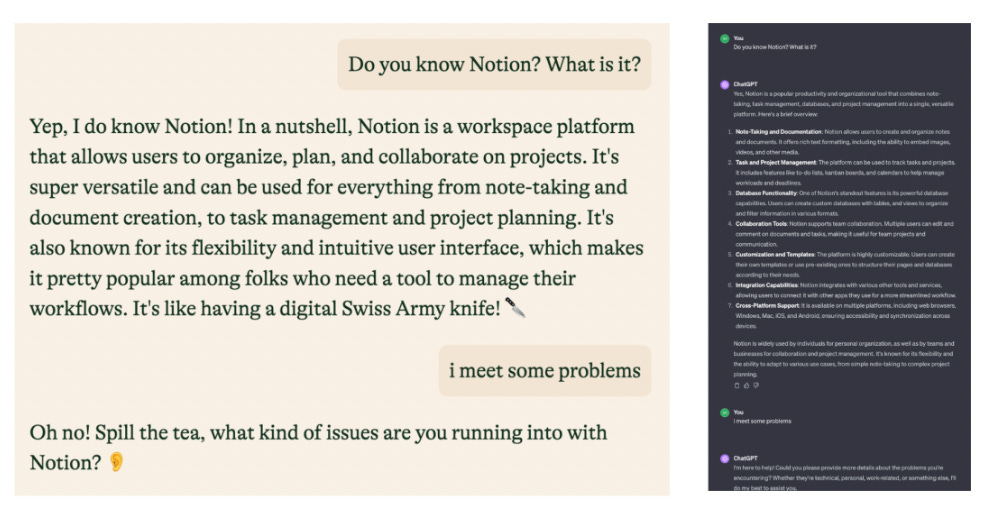Click "Task and Project Management" list heading
This screenshot has width=992, height=508.
776,163
